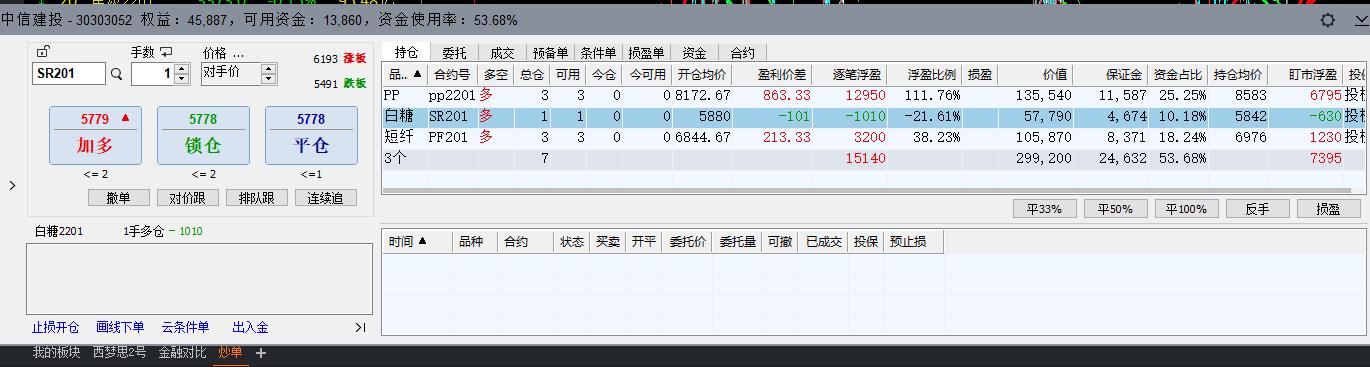The width and height of the screenshot is (1370, 367).
Task: Click the 平50% button
Action: point(1115,209)
